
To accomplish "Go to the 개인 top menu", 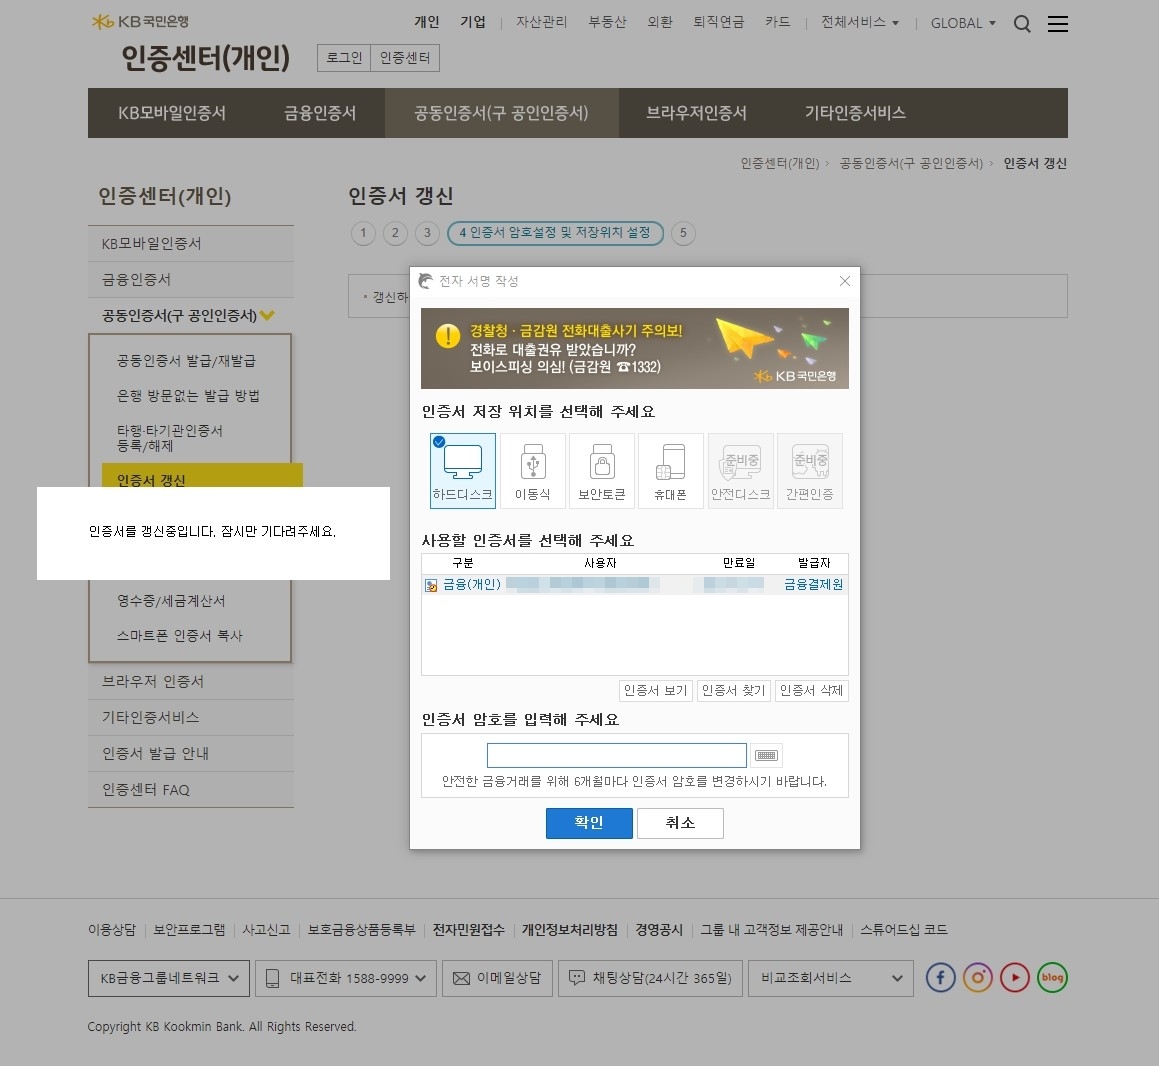I will [426, 22].
